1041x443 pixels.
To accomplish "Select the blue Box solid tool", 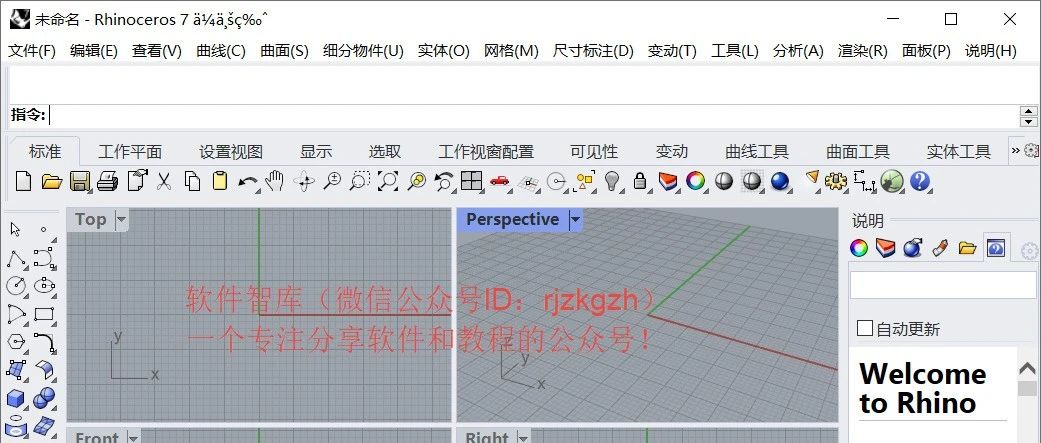I will coord(16,399).
